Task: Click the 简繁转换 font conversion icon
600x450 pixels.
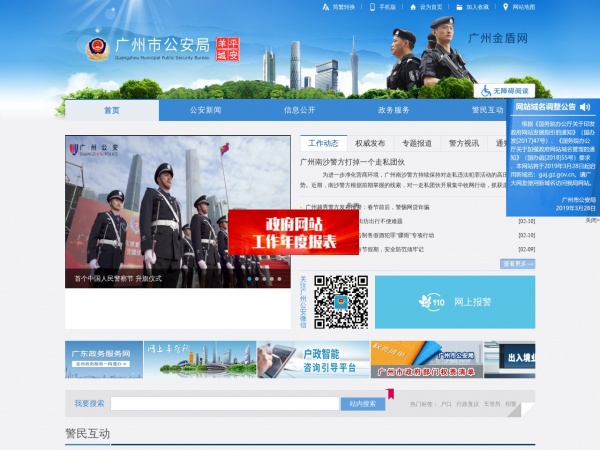Action: pos(326,7)
